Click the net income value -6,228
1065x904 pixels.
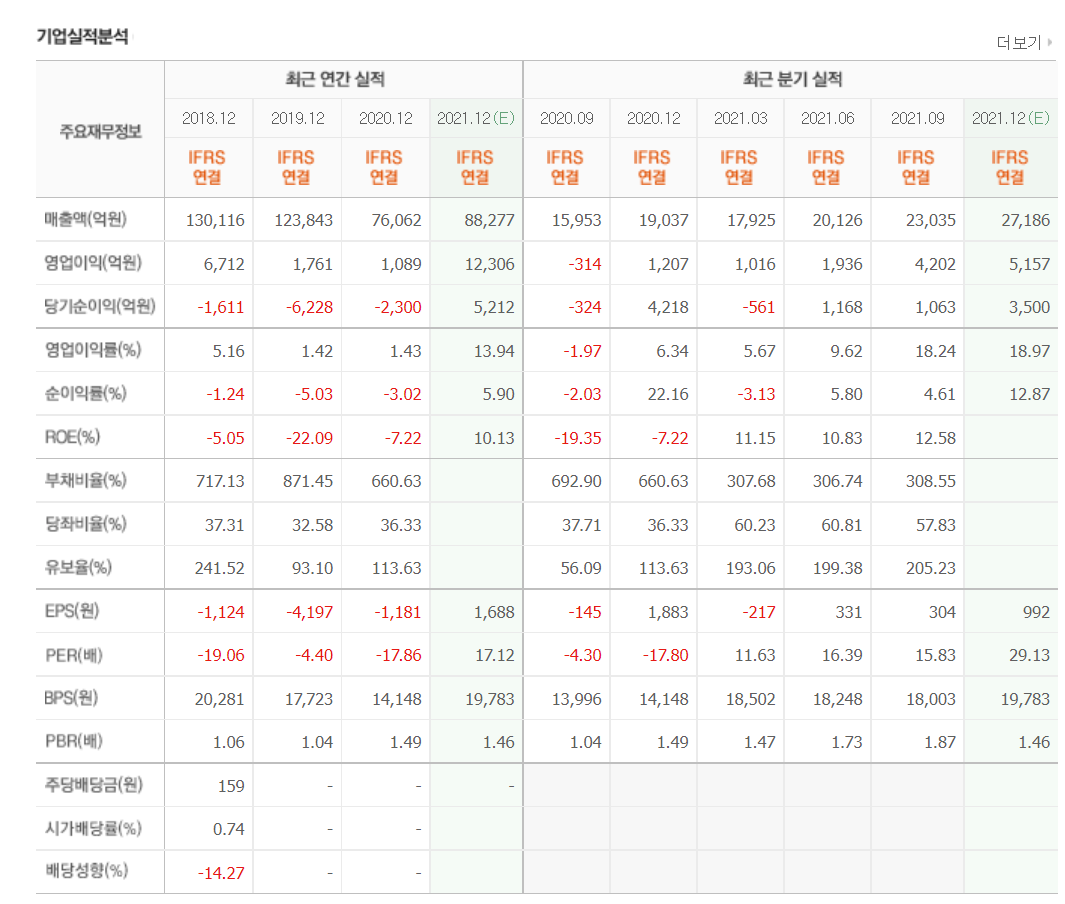pos(310,308)
